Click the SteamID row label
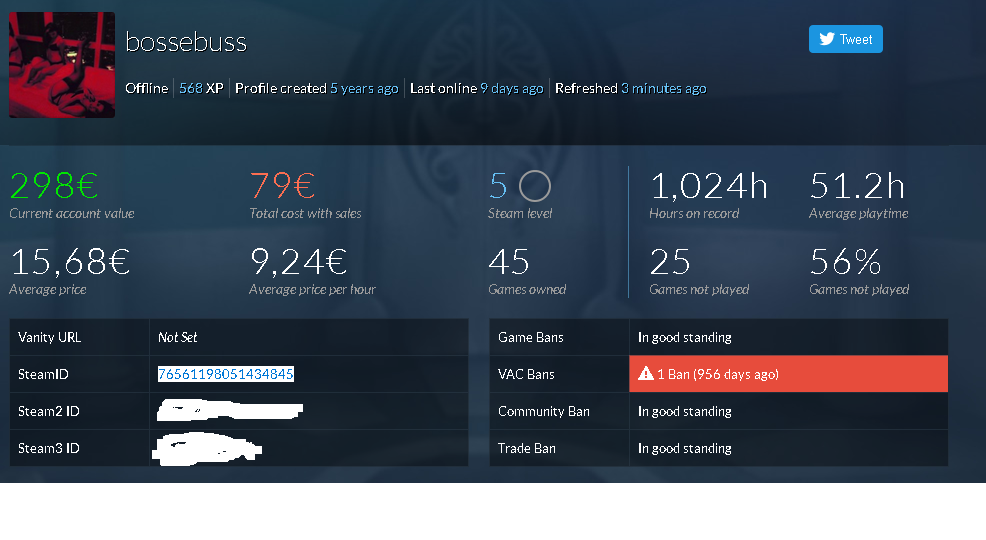This screenshot has height=540, width=986. pos(43,374)
